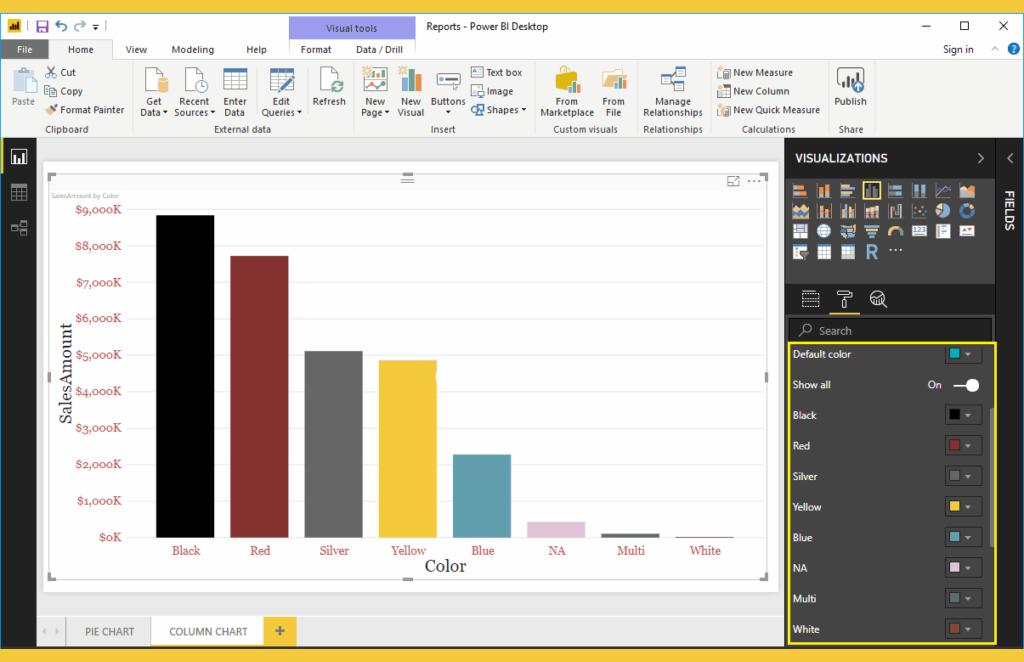Select the Treemap visual
Screen dimensions: 1024x662
(800, 231)
